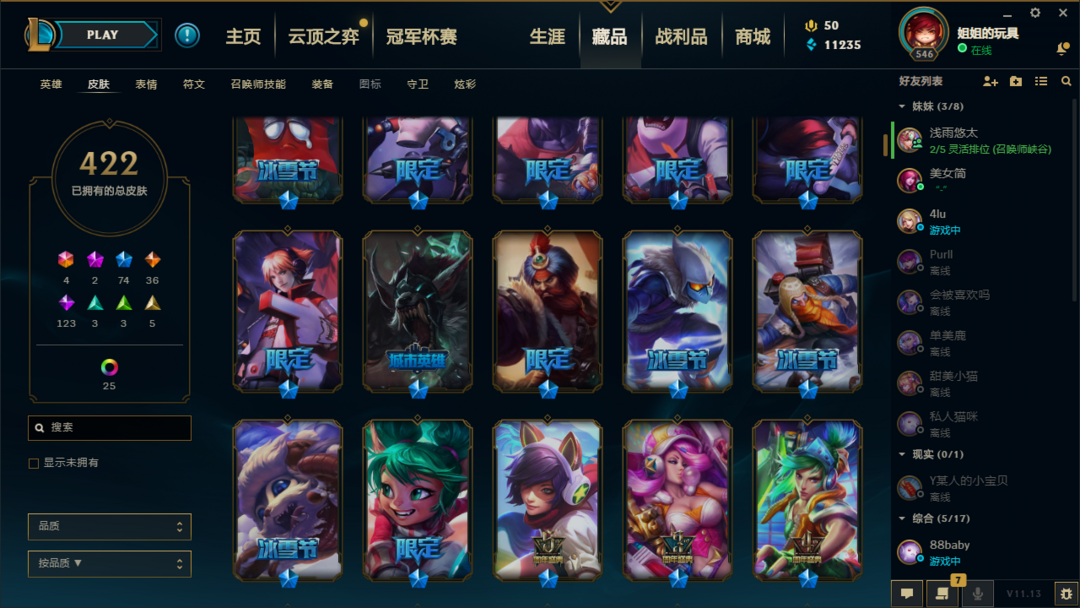The image size is (1080, 608).
Task: Switch to the 英雄 tab
Action: pyautogui.click(x=51, y=84)
